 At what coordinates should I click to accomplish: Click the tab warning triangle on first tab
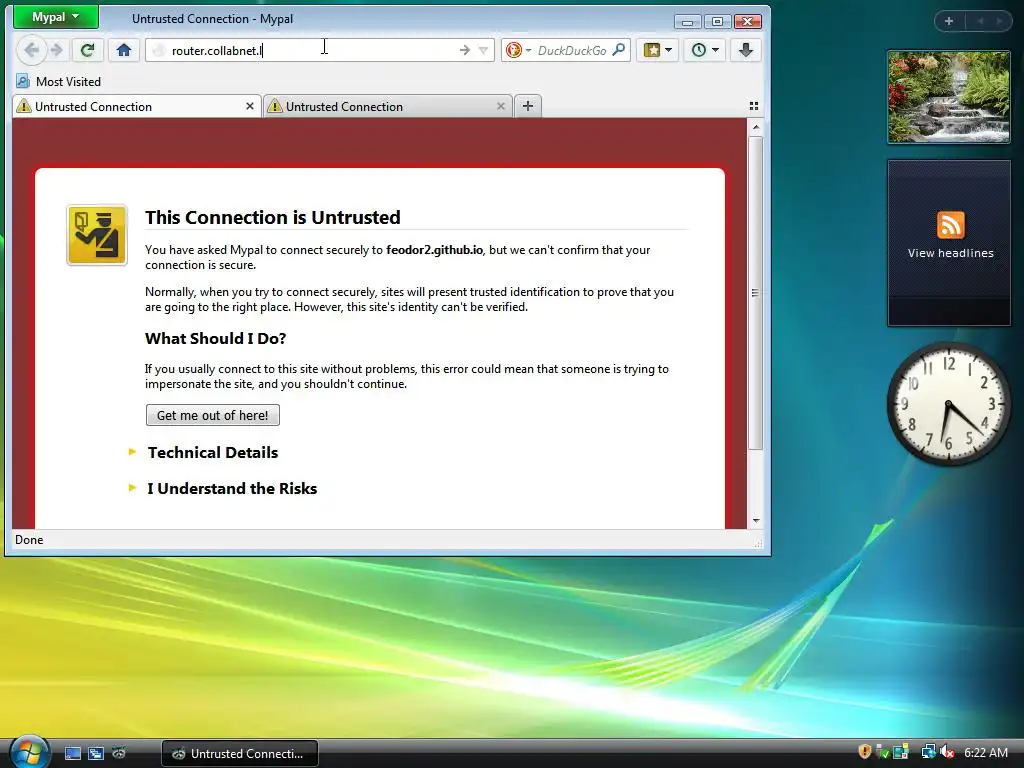pos(24,106)
